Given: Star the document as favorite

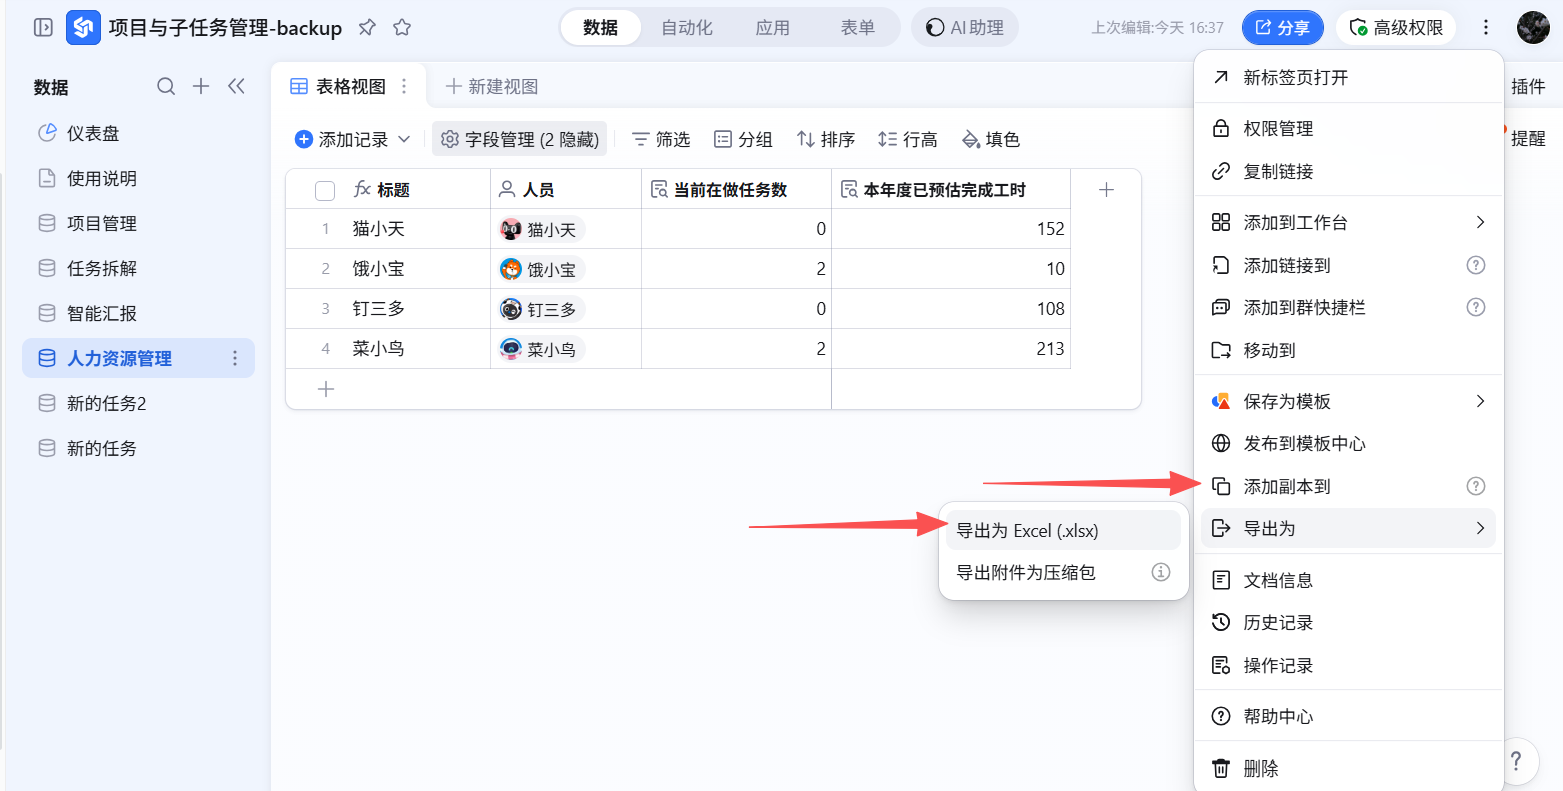Looking at the screenshot, I should coord(402,28).
